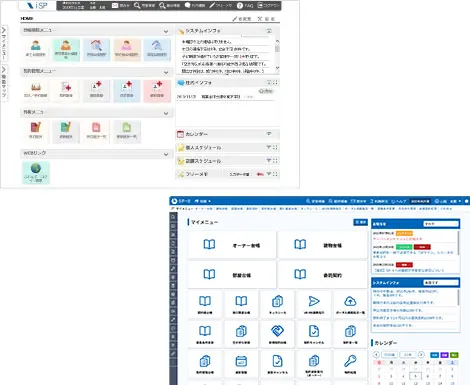The height and width of the screenshot is (385, 470).
Task: Go to the next month in the calendar
Action: pos(421,354)
